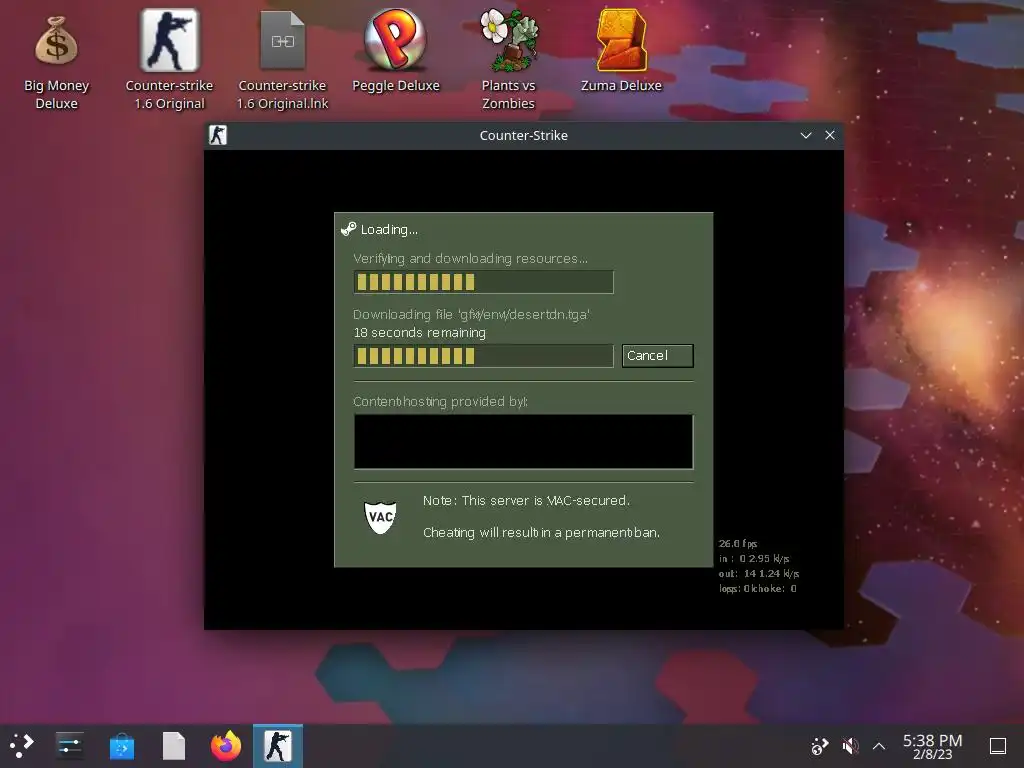Switch to Counter-Strike taskbar entry

[278, 746]
